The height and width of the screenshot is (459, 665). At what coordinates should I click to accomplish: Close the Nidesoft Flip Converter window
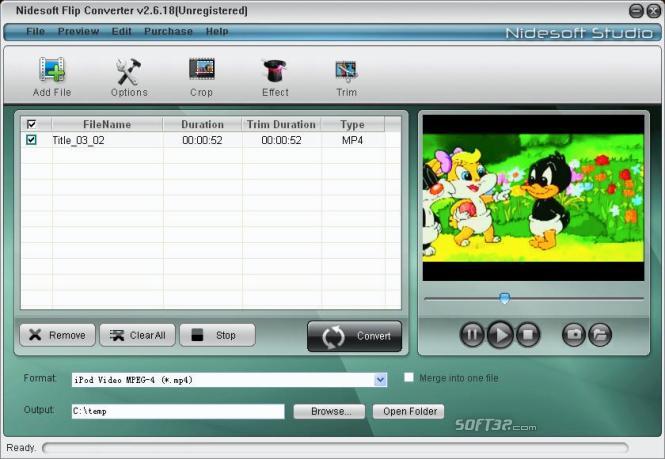click(x=654, y=11)
